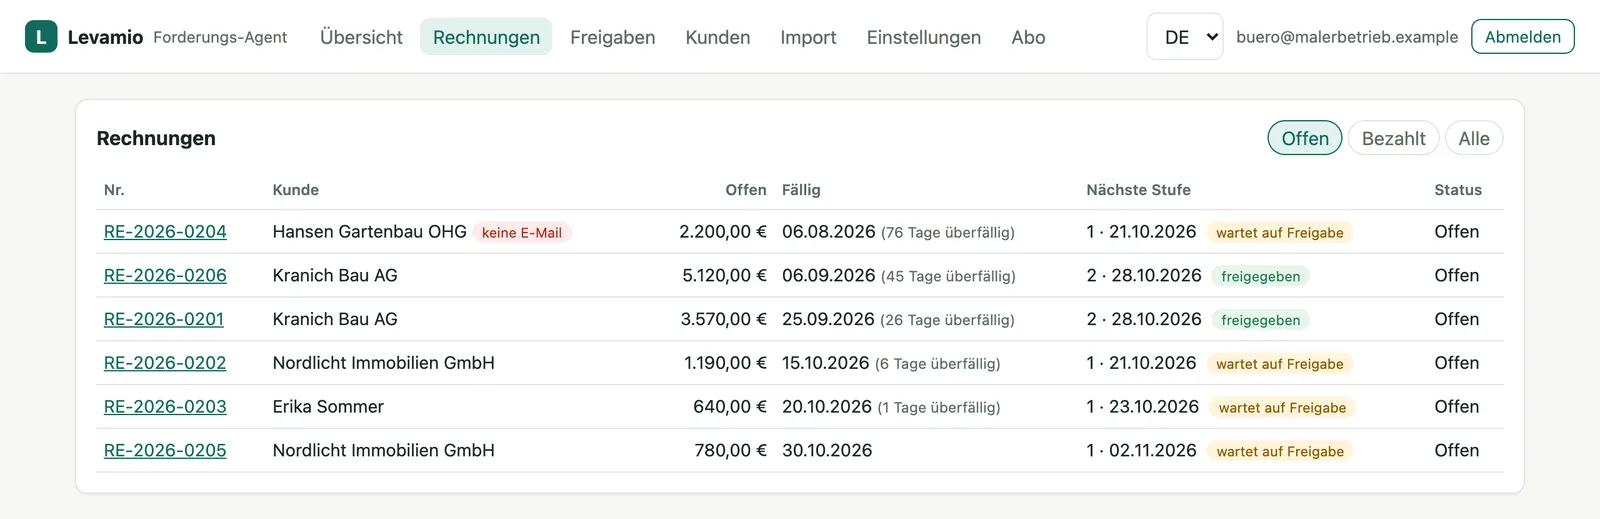
Task: Click the Rechnungen card heading
Action: click(x=156, y=138)
